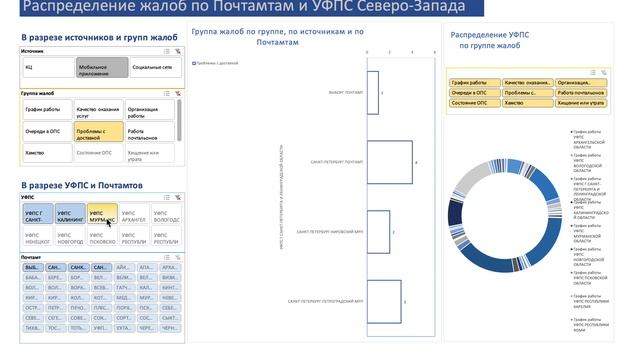Clear the filter on the yellow right-side slicer
The height and width of the screenshot is (360, 640).
coord(604,73)
